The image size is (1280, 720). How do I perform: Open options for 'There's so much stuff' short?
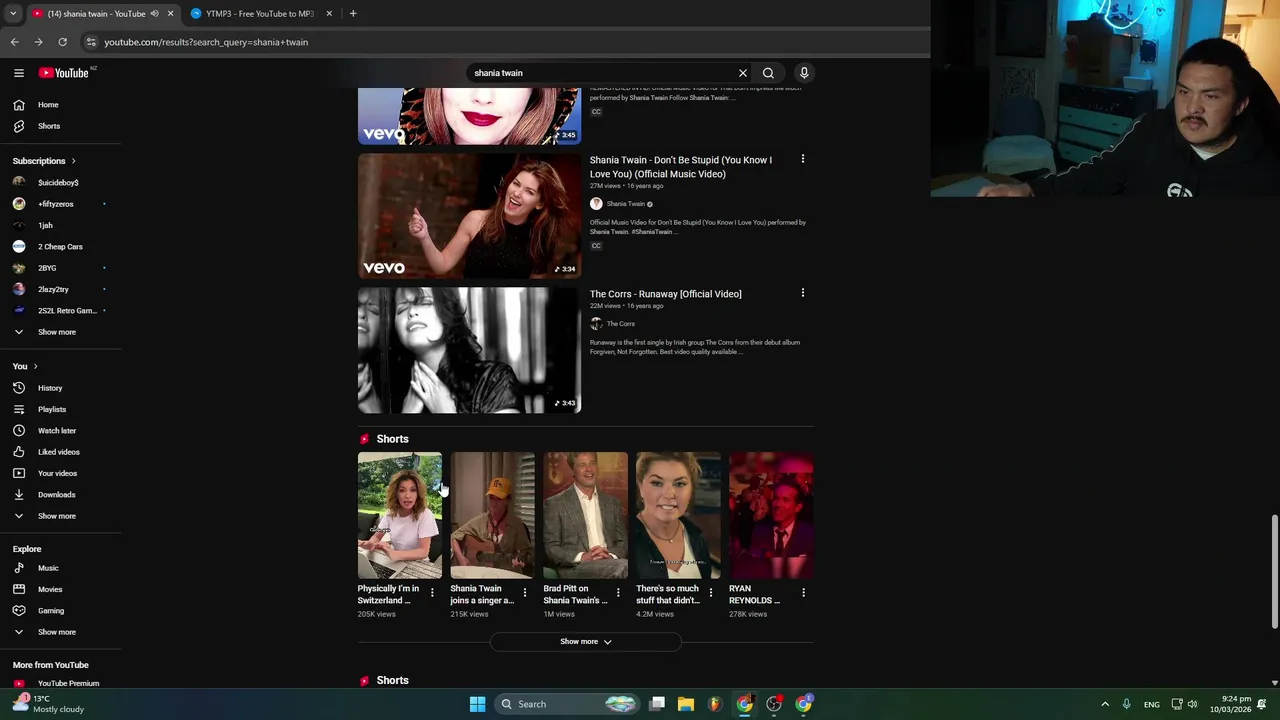tap(711, 593)
